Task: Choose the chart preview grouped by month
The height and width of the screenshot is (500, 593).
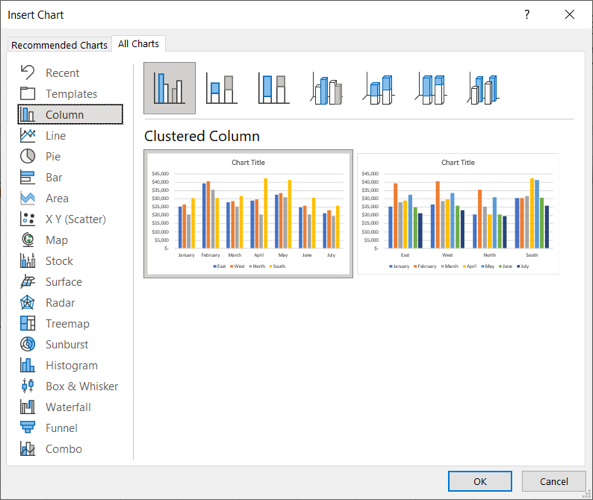Action: (x=248, y=214)
